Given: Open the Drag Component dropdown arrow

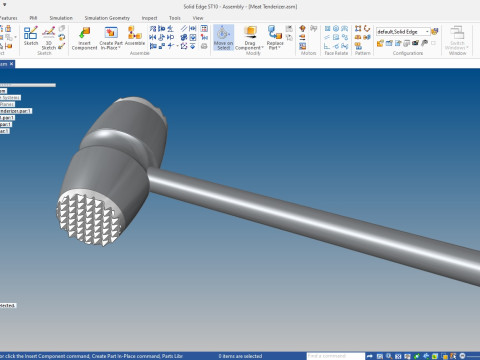Looking at the screenshot, I should point(262,48).
